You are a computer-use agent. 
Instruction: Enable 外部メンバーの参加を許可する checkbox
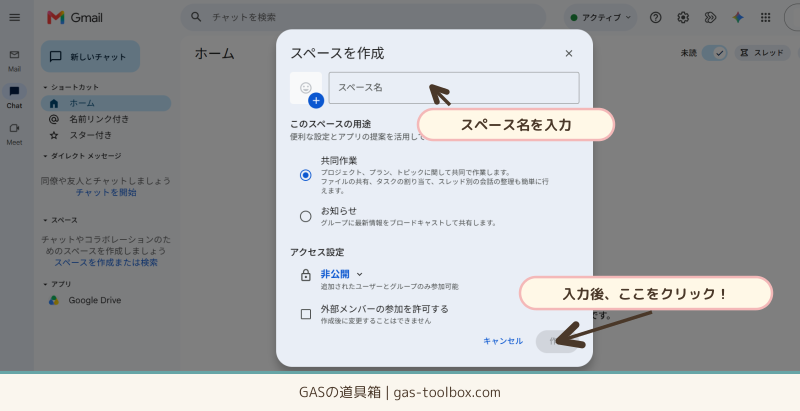pyautogui.click(x=306, y=314)
